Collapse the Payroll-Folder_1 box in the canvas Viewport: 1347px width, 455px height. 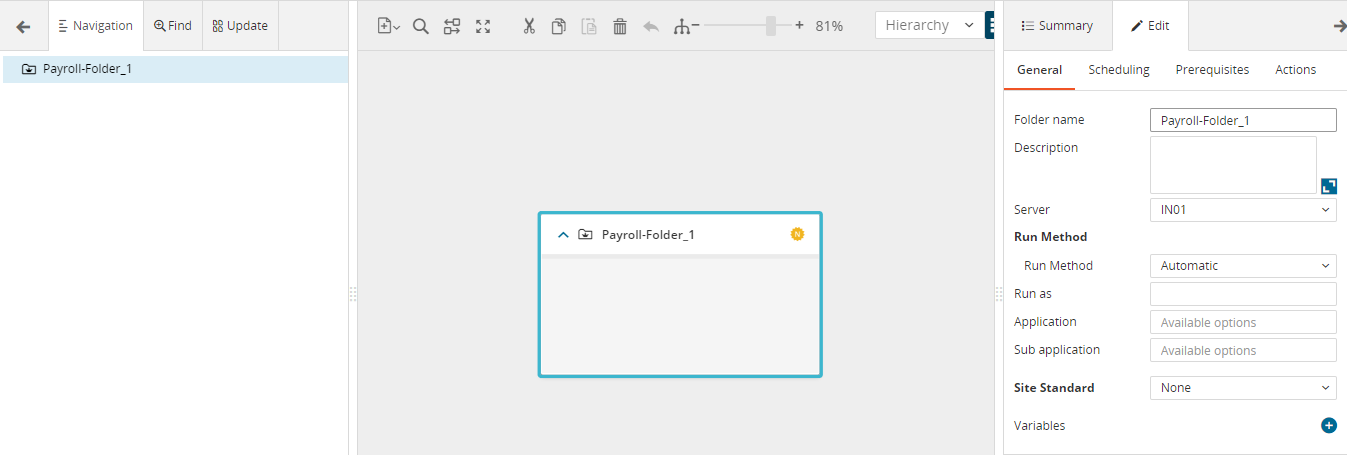point(563,235)
